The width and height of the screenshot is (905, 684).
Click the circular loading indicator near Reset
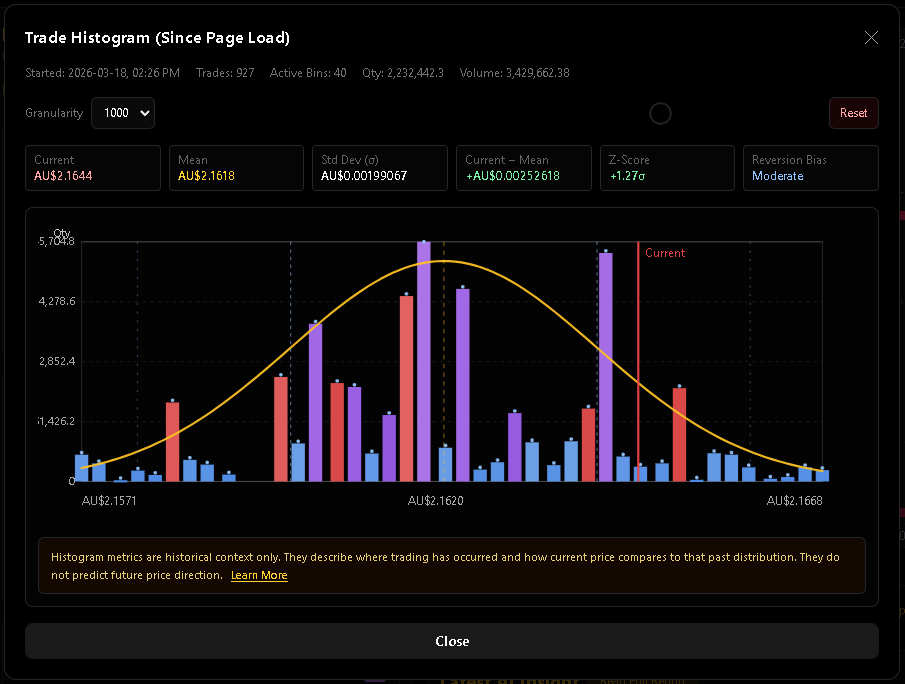(660, 114)
